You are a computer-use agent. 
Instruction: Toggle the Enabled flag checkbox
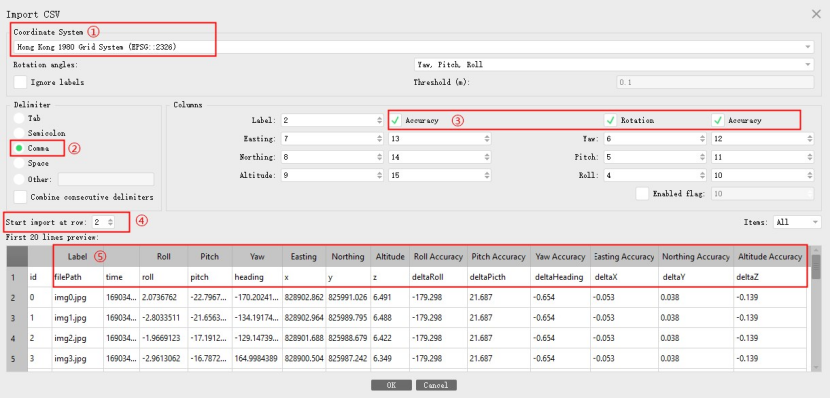[x=642, y=194]
